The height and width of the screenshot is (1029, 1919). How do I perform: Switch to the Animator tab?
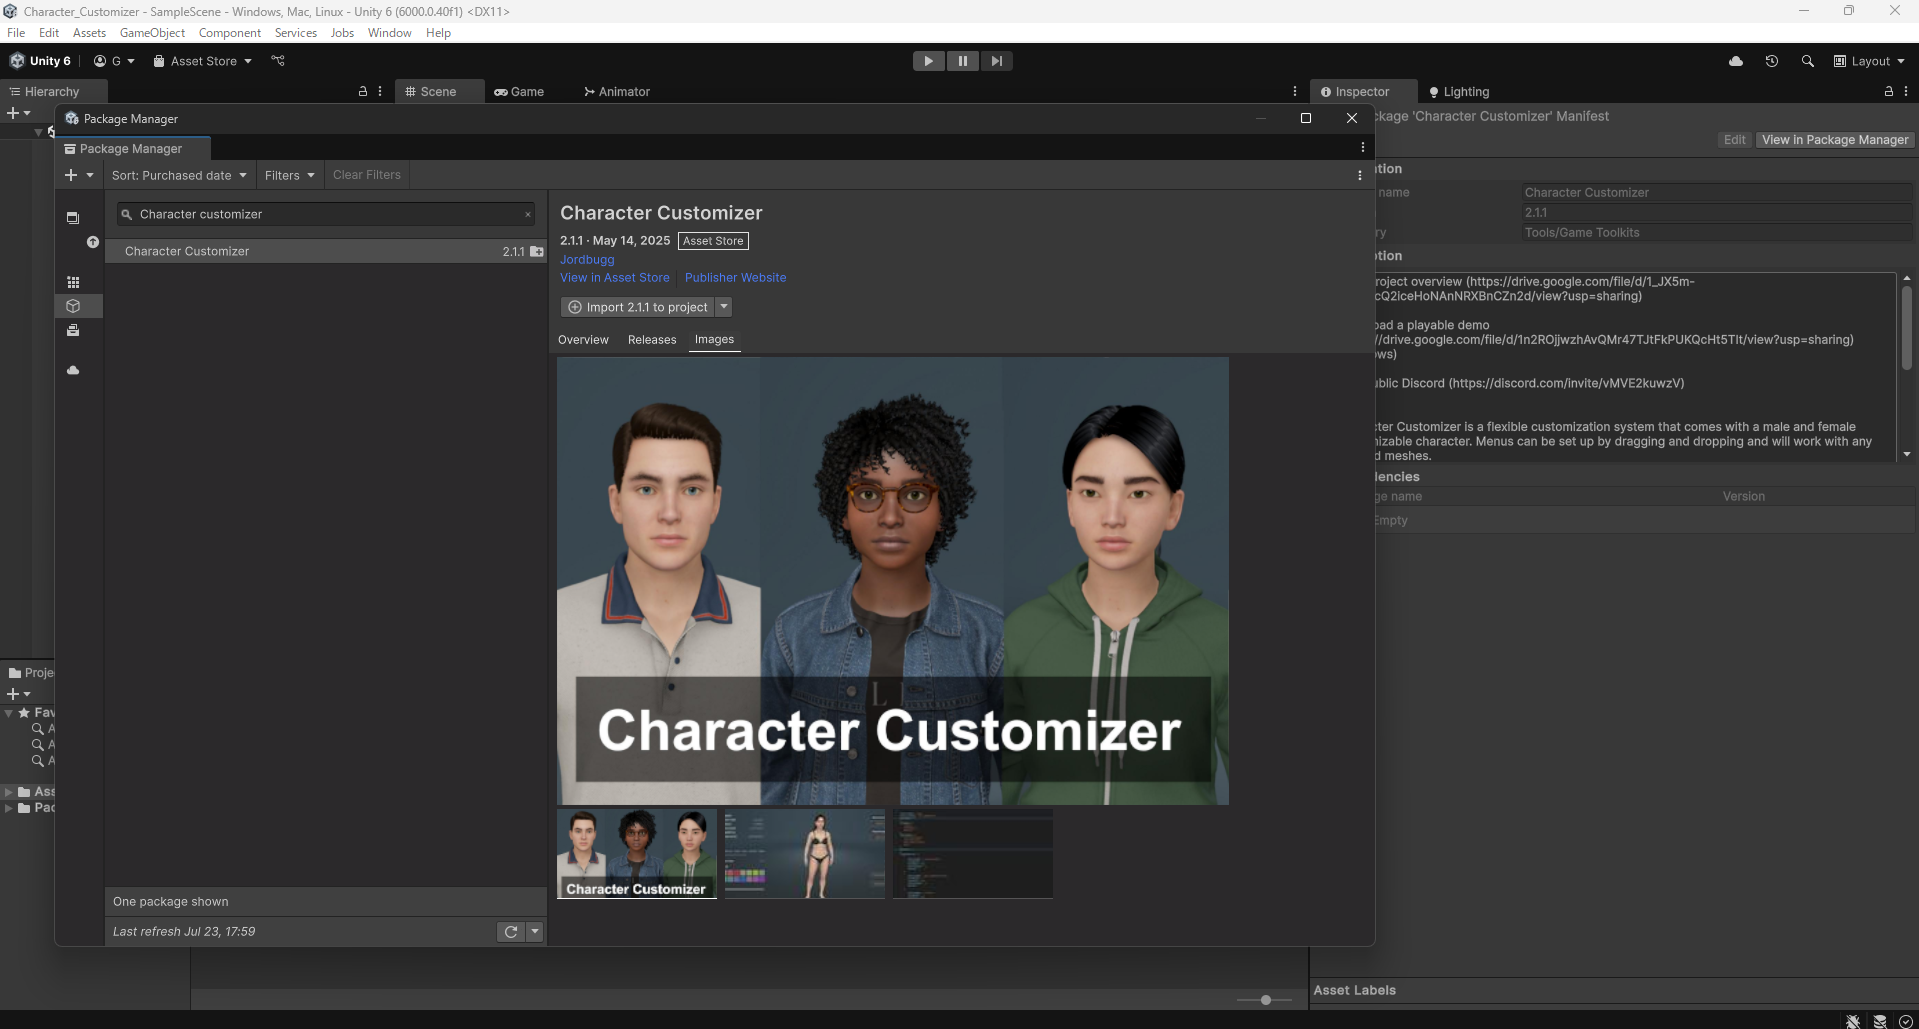pyautogui.click(x=617, y=91)
